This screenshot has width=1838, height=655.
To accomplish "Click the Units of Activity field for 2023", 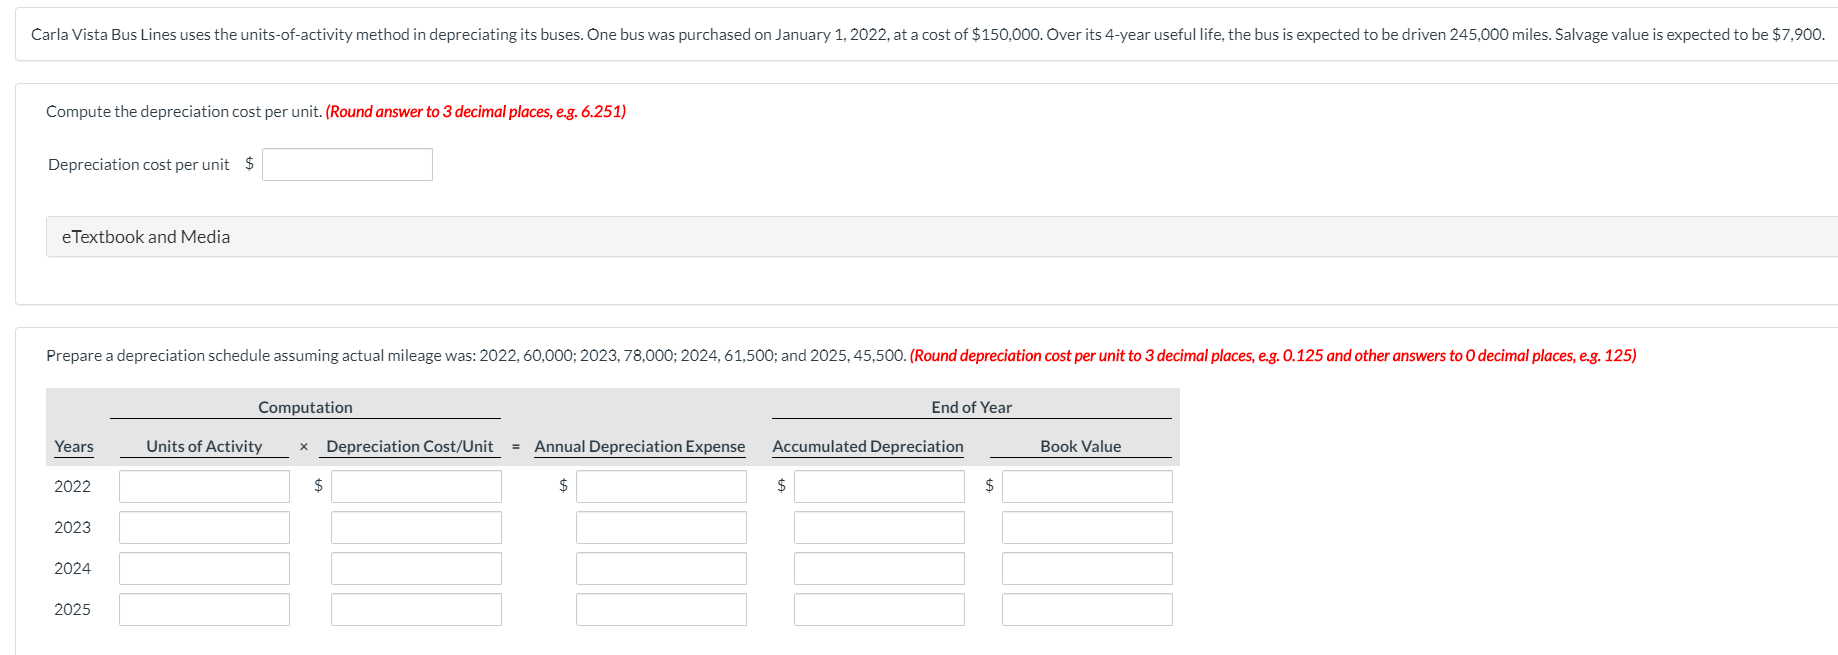I will (x=203, y=527).
